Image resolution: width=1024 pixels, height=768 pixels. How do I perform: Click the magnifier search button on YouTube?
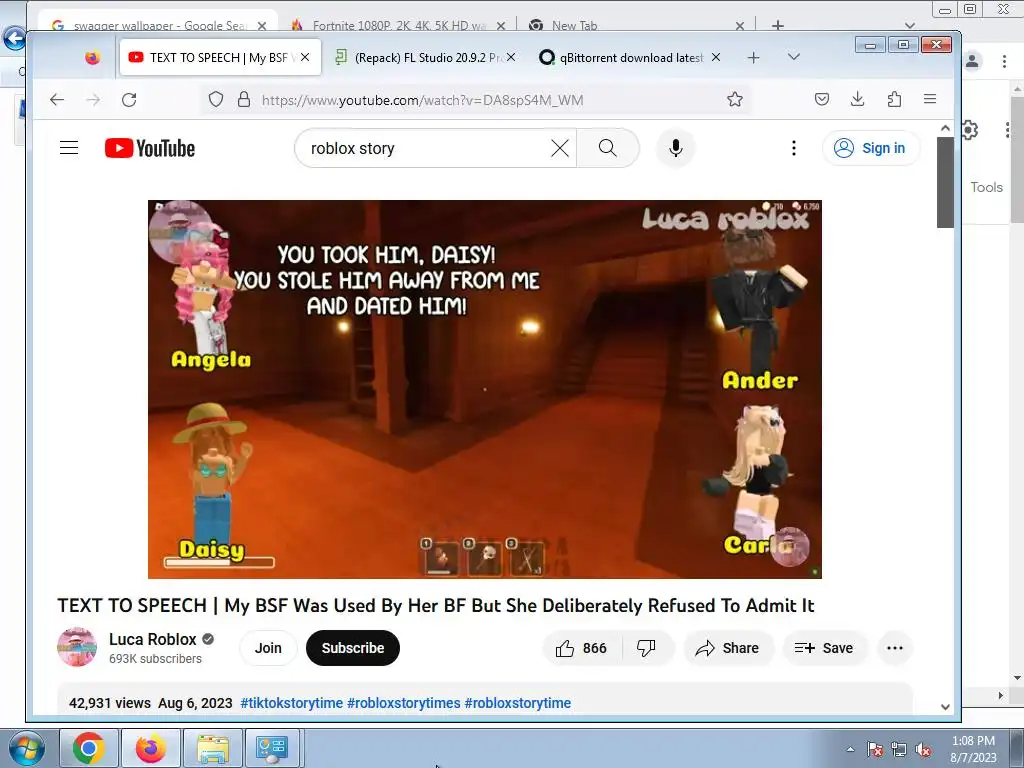coord(607,148)
